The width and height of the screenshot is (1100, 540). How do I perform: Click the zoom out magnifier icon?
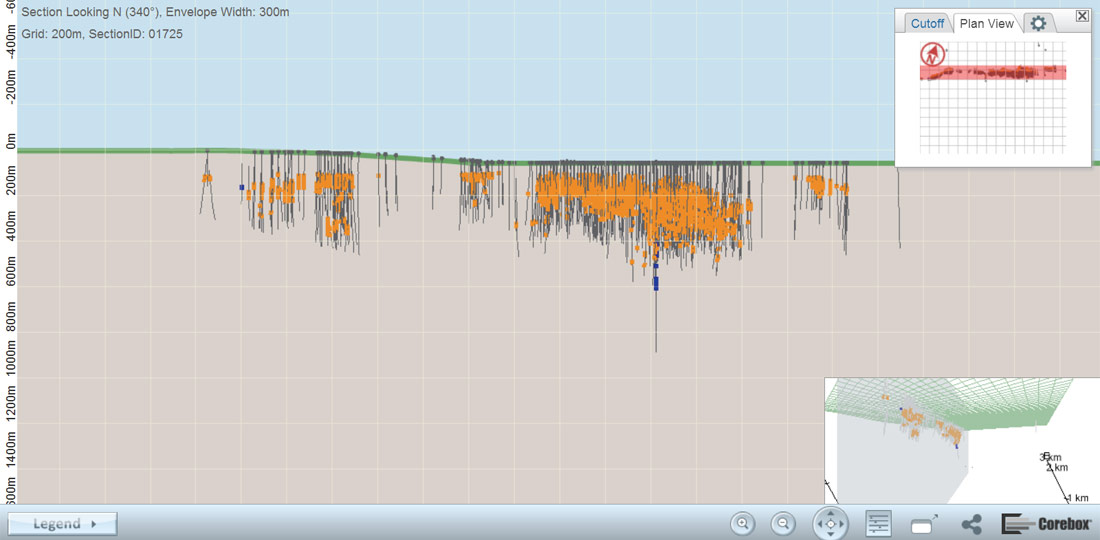pos(783,523)
